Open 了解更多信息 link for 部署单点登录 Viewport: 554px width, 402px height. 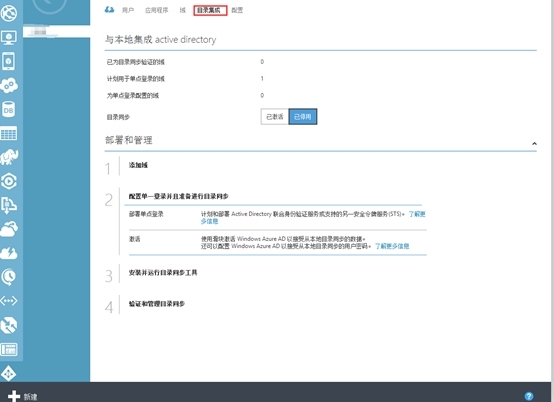point(417,214)
